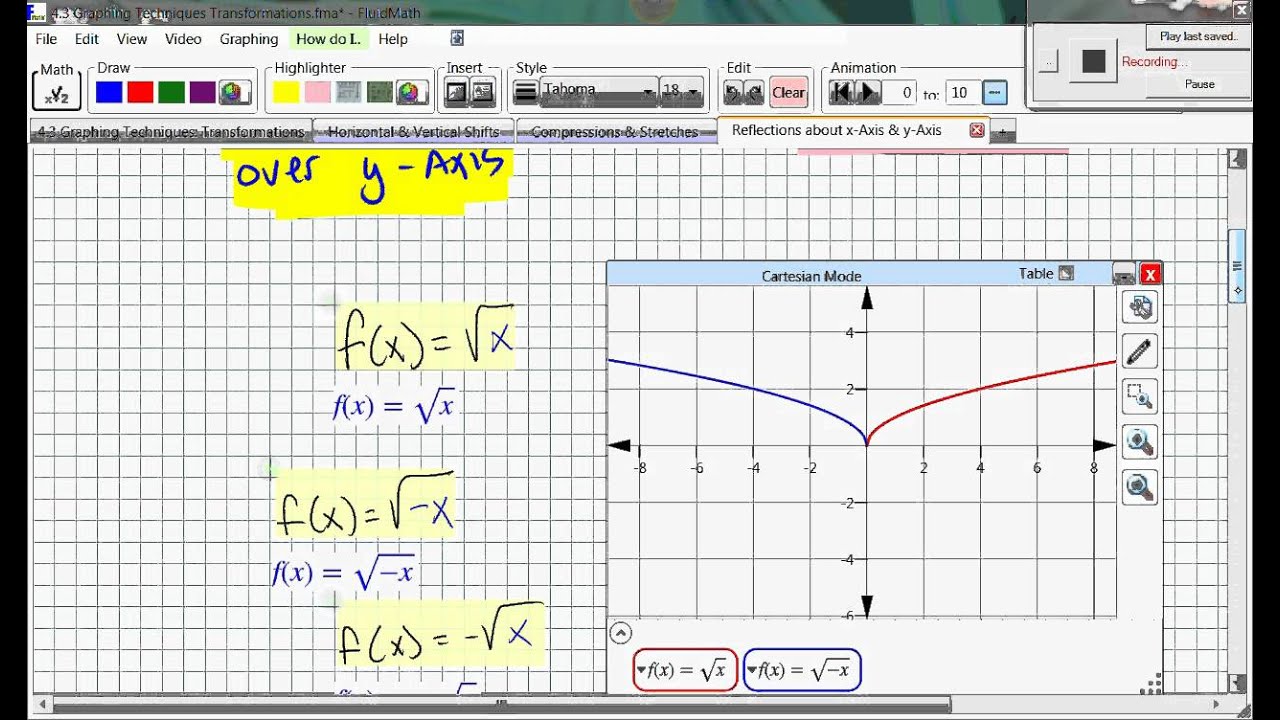
Task: Switch to 4.3 Graphing Techniques Transformations tab
Action: click(x=170, y=132)
